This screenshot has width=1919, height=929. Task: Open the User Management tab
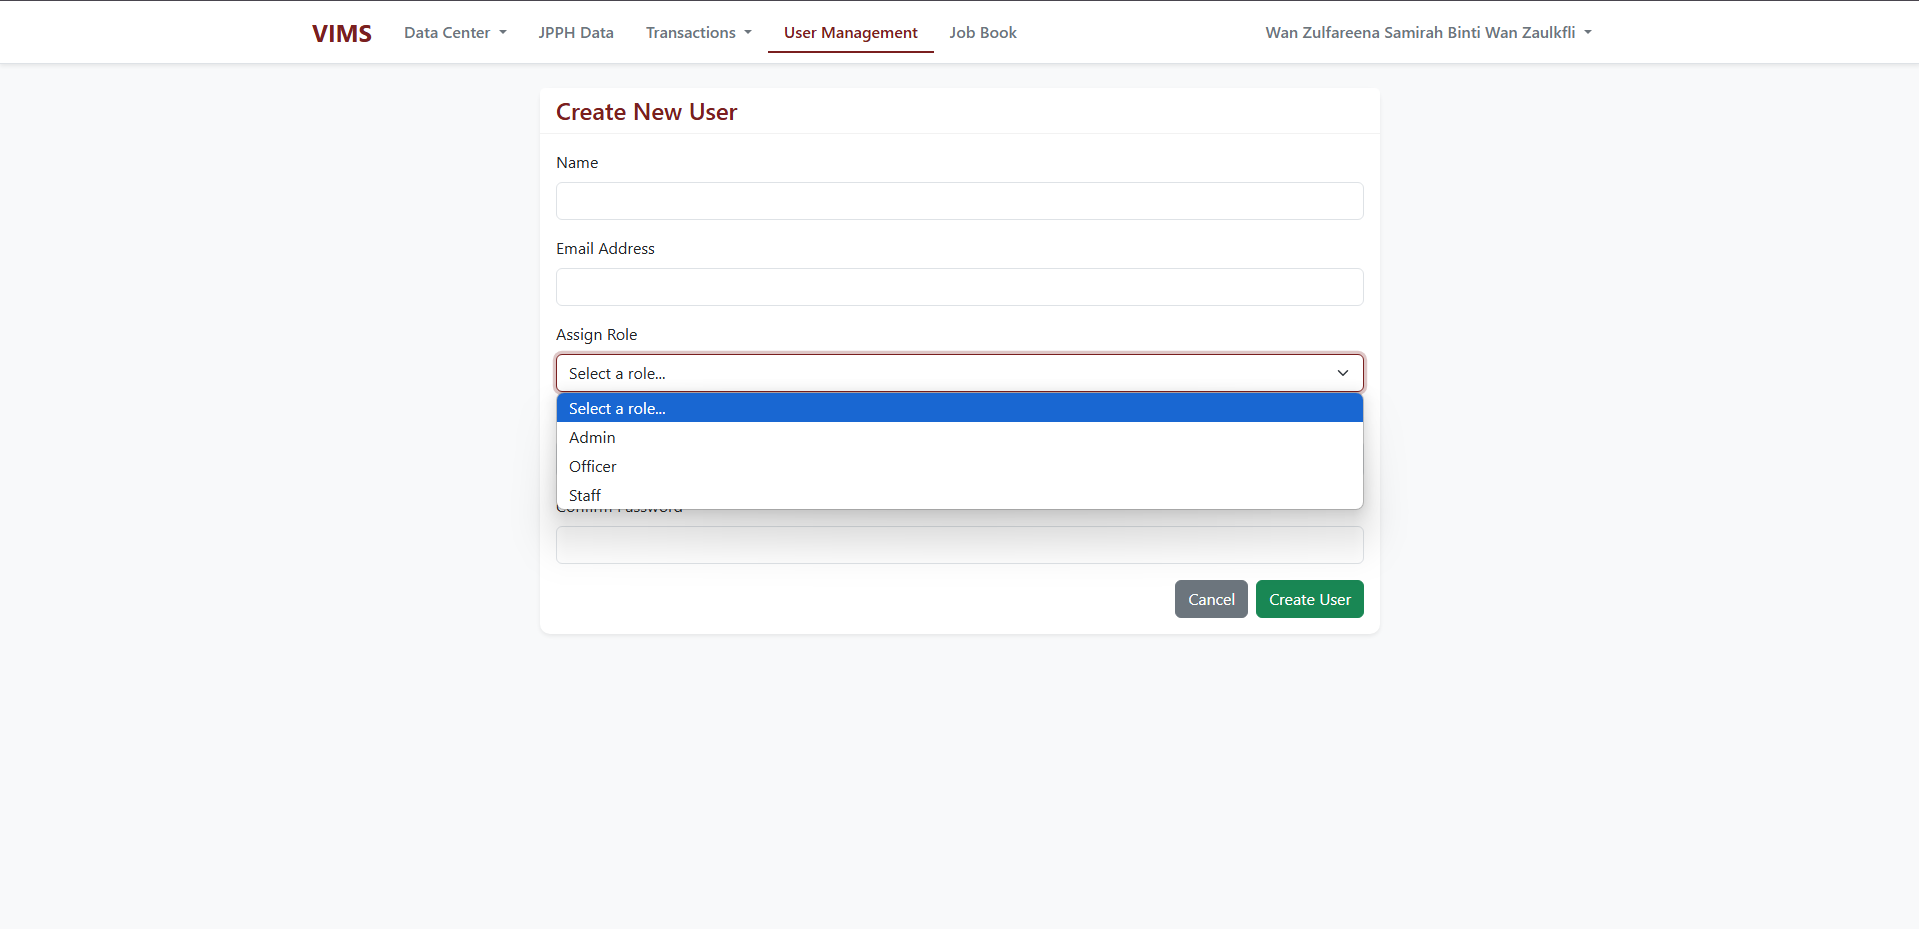click(850, 33)
